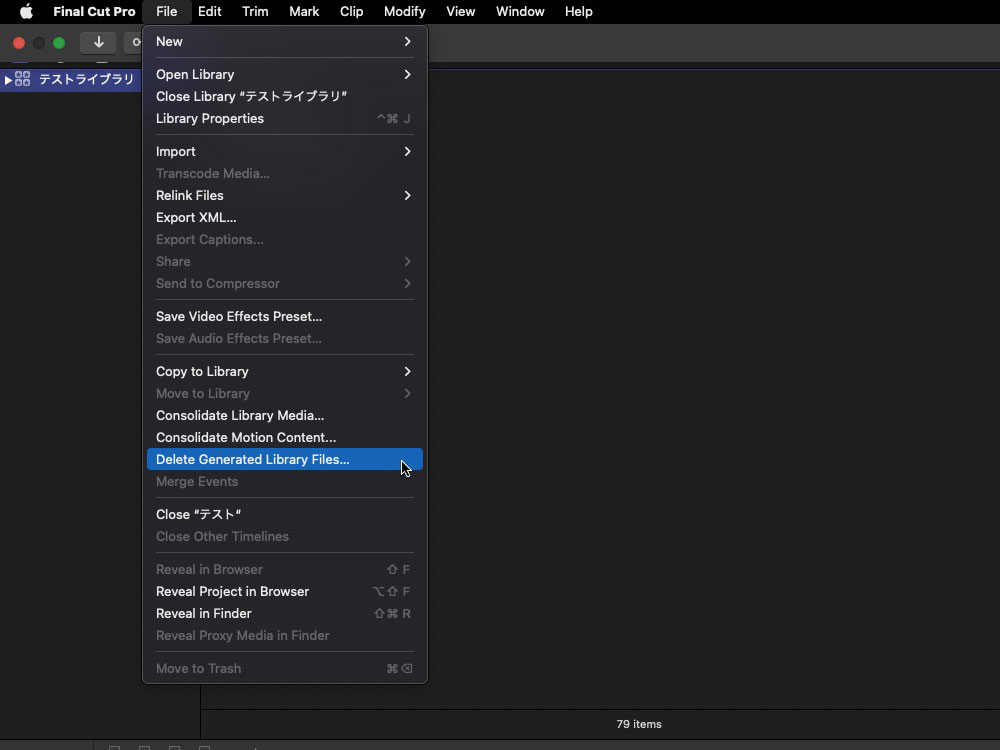
Task: Select Library Properties
Action: 284,119
